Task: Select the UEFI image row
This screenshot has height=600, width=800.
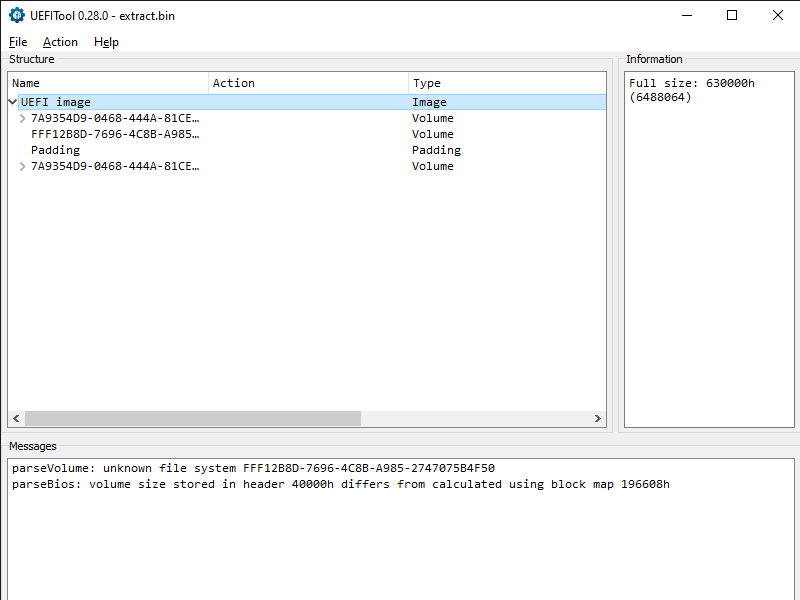Action: click(x=312, y=102)
